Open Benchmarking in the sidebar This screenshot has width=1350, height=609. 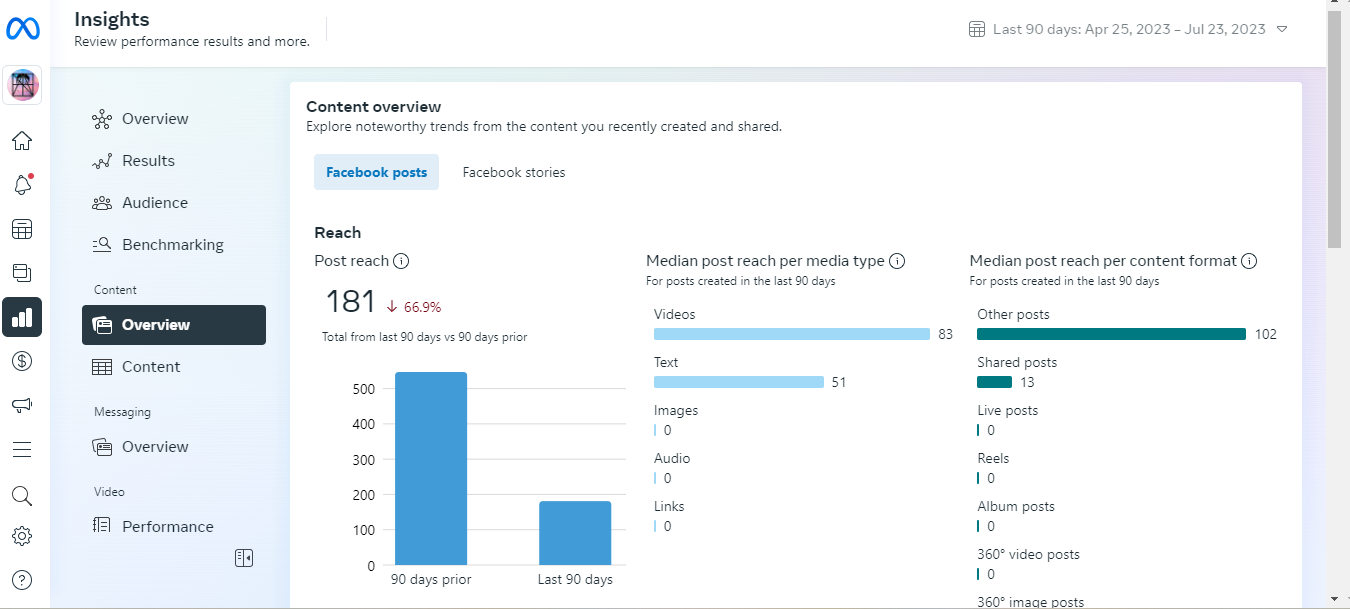coord(172,245)
